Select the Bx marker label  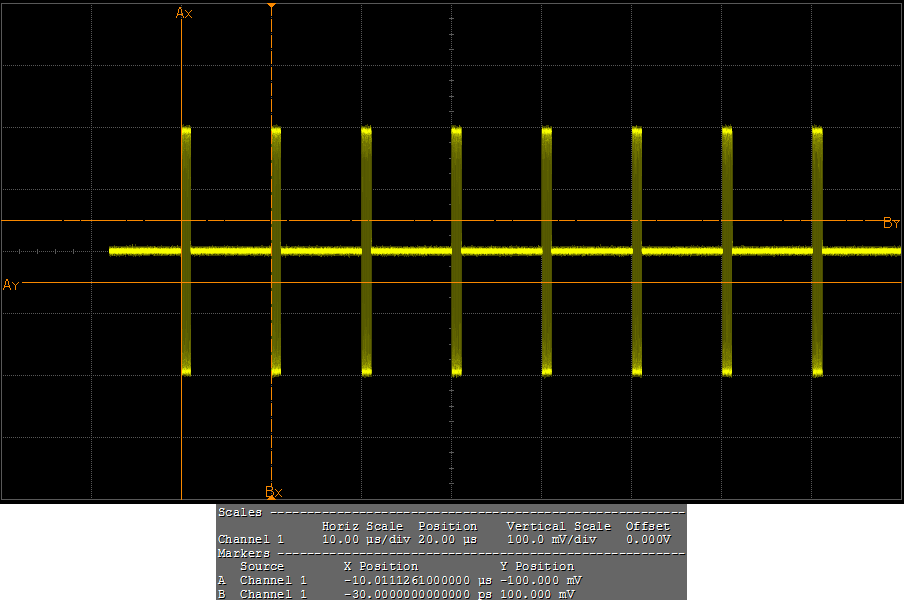point(273,491)
